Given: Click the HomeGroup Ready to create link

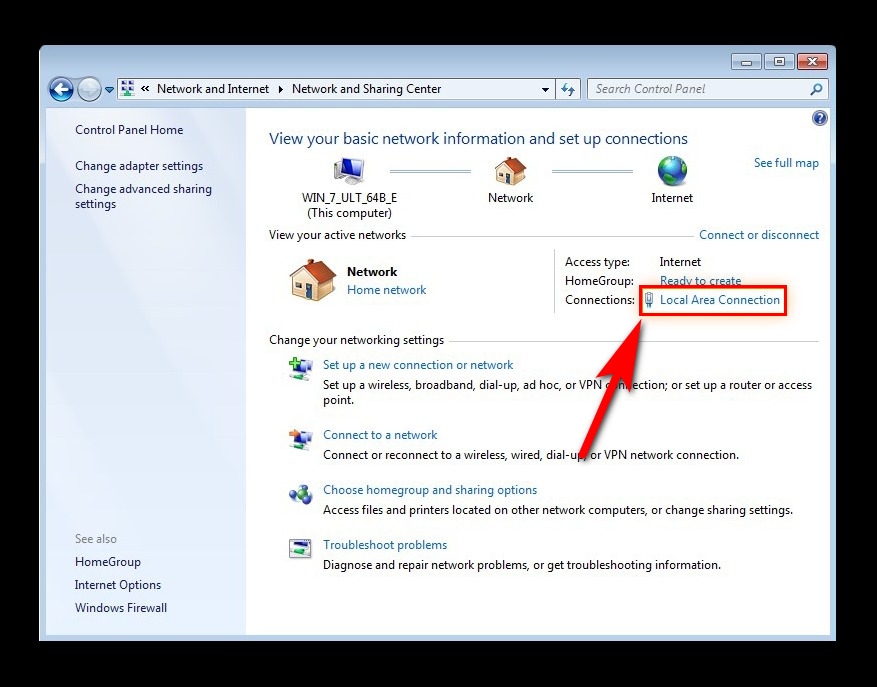Looking at the screenshot, I should 700,280.
